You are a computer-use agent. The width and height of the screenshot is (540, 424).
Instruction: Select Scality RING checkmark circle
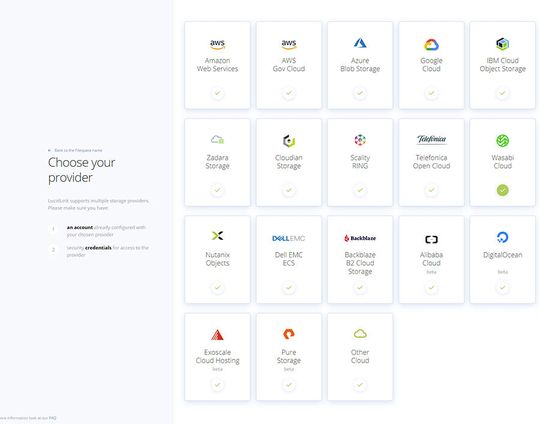pos(360,190)
